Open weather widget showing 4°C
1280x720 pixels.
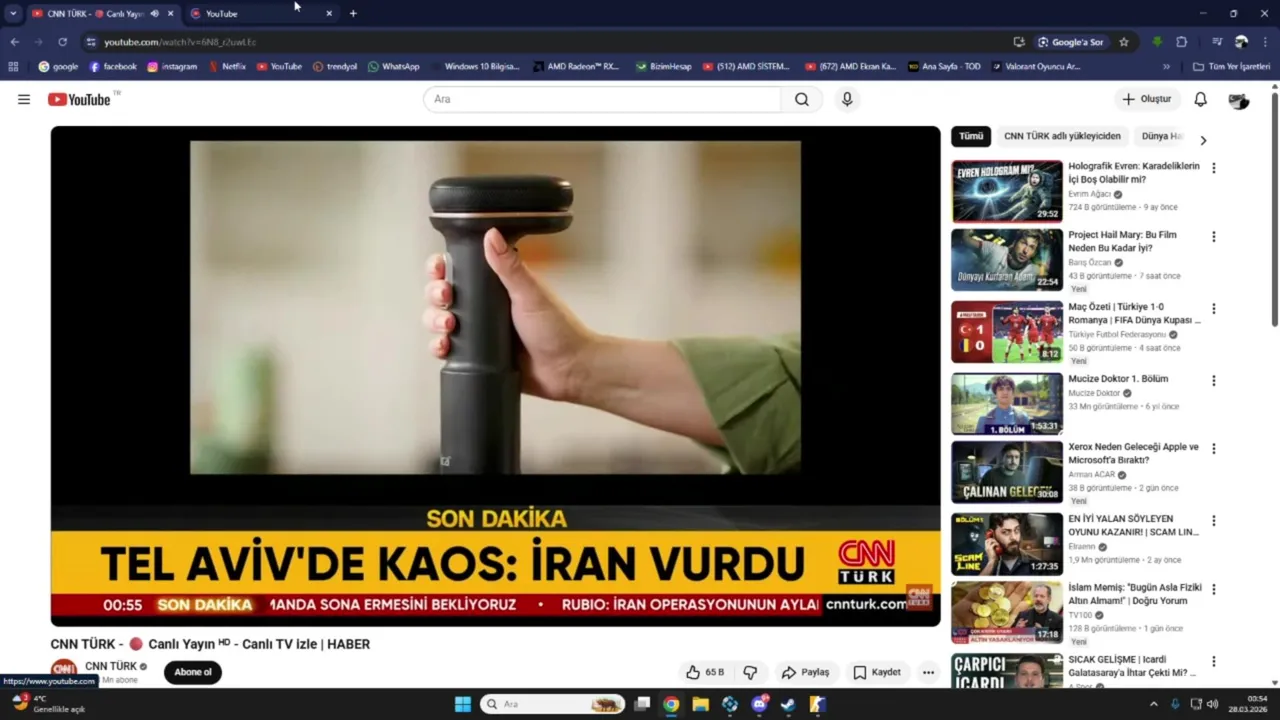tap(48, 704)
